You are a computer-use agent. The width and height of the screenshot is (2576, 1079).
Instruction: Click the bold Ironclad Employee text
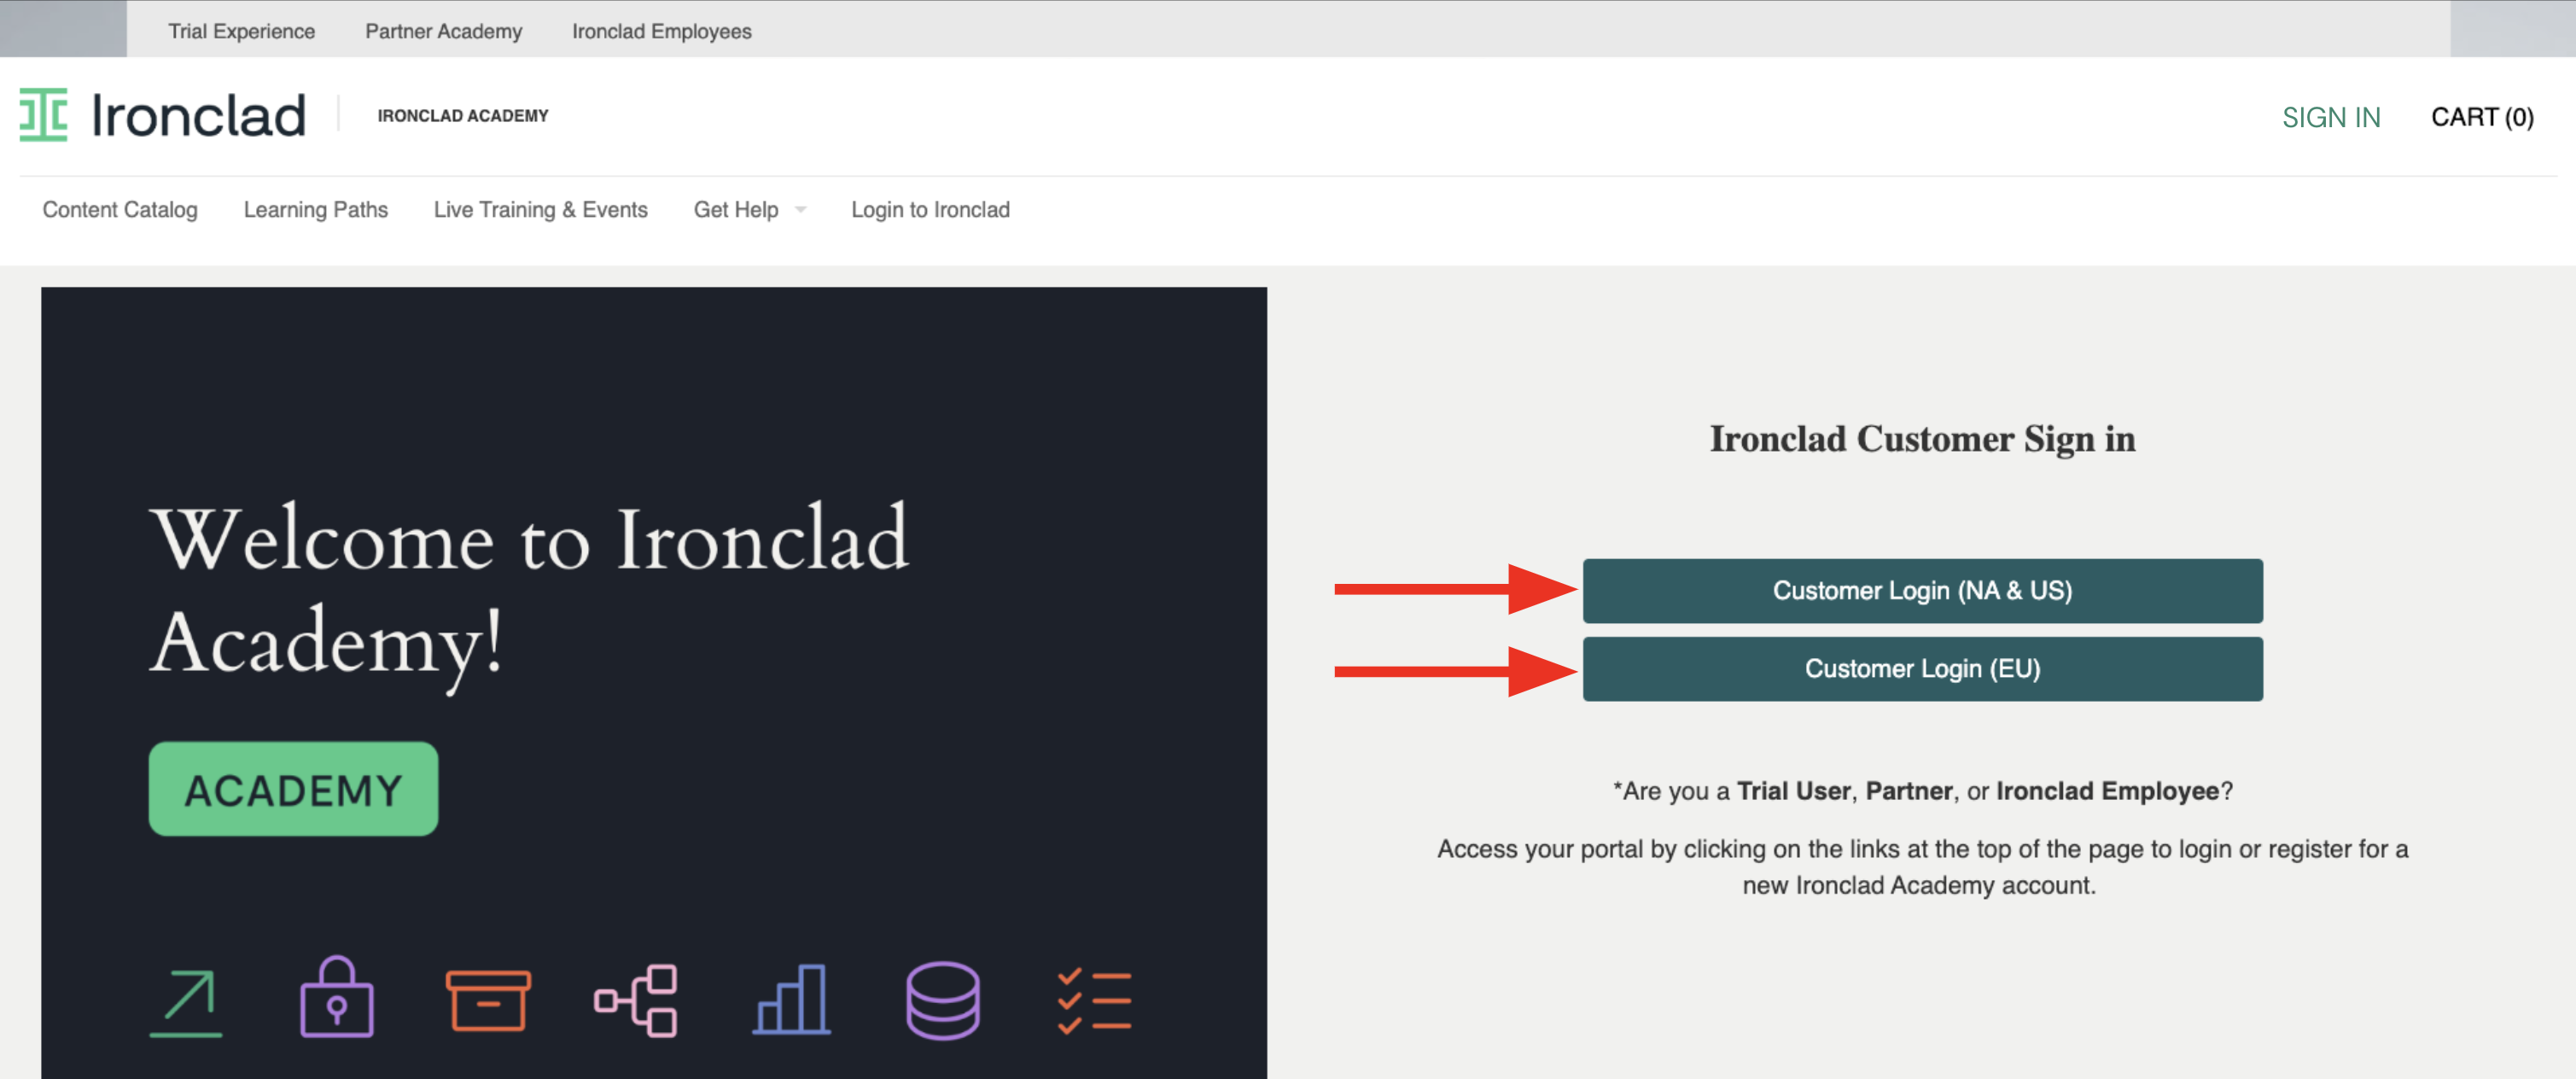(2108, 791)
